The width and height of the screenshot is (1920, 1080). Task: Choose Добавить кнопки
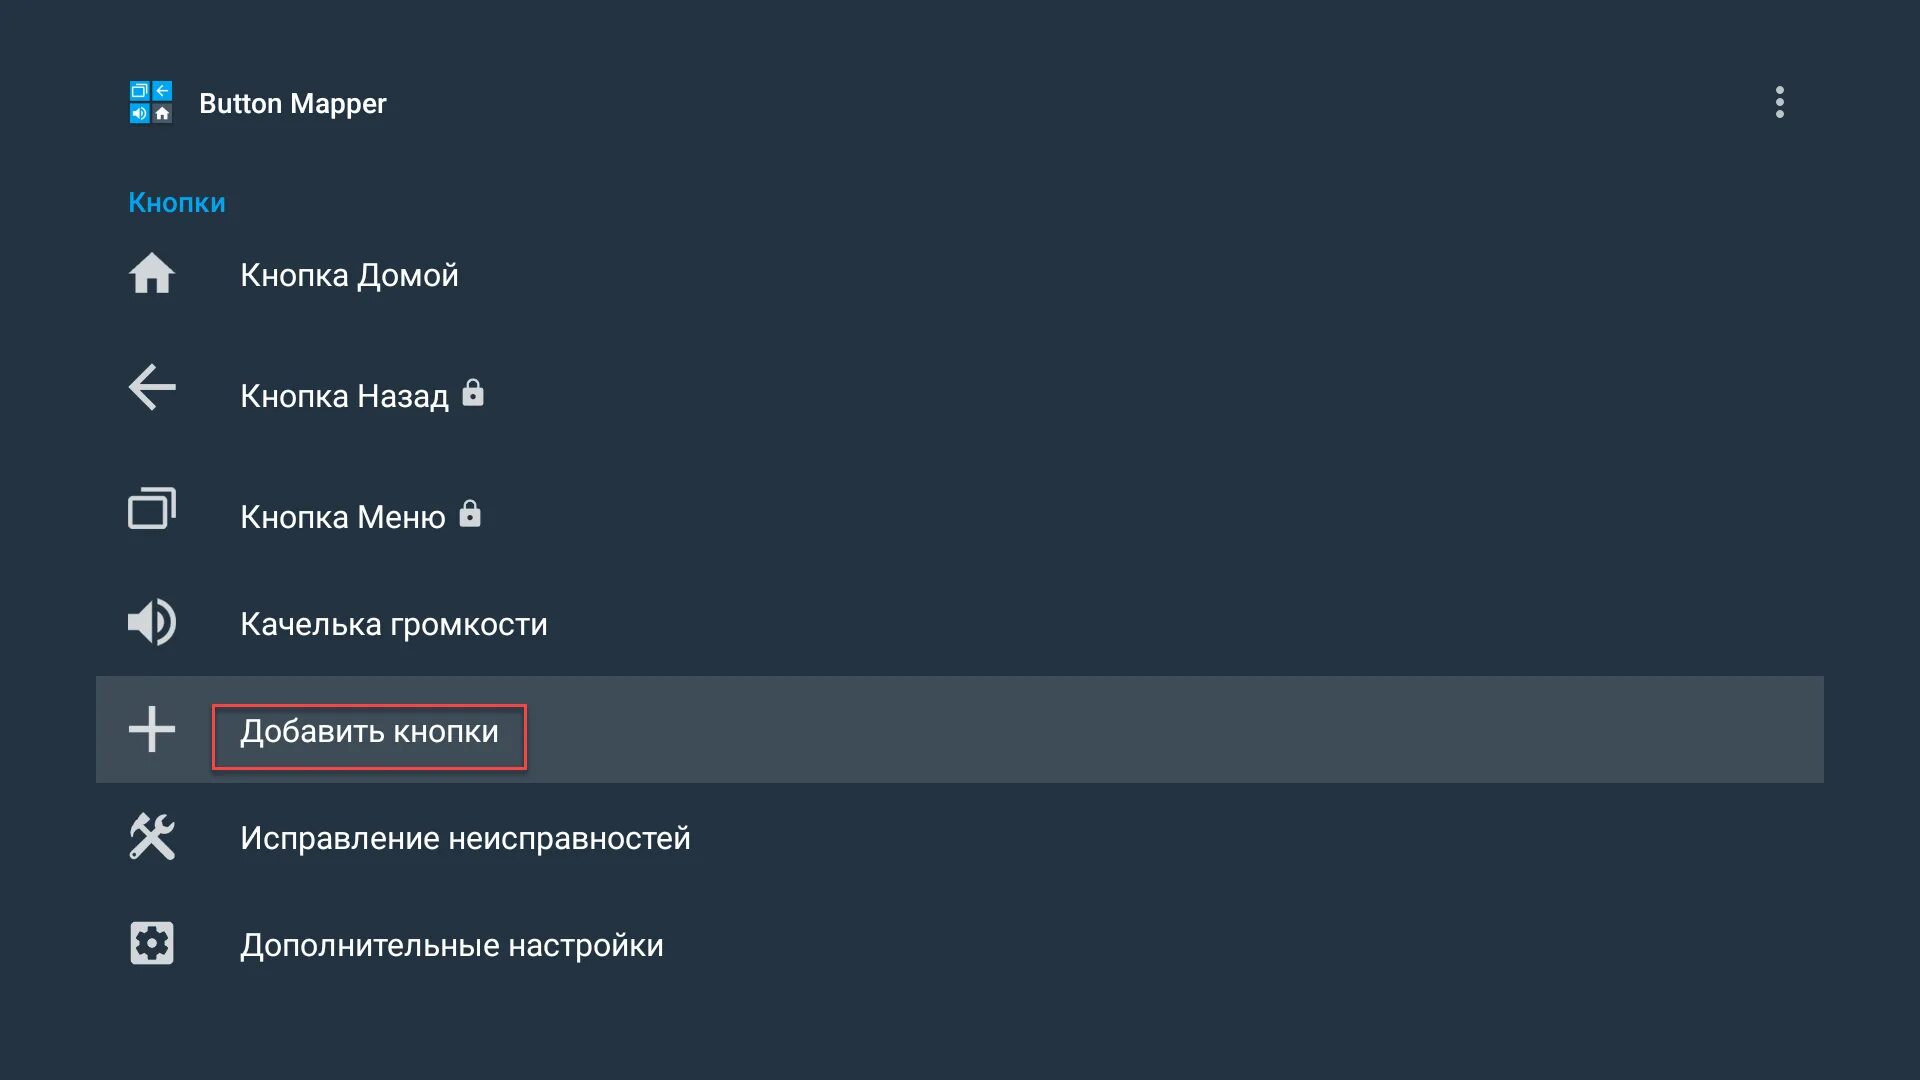(369, 732)
